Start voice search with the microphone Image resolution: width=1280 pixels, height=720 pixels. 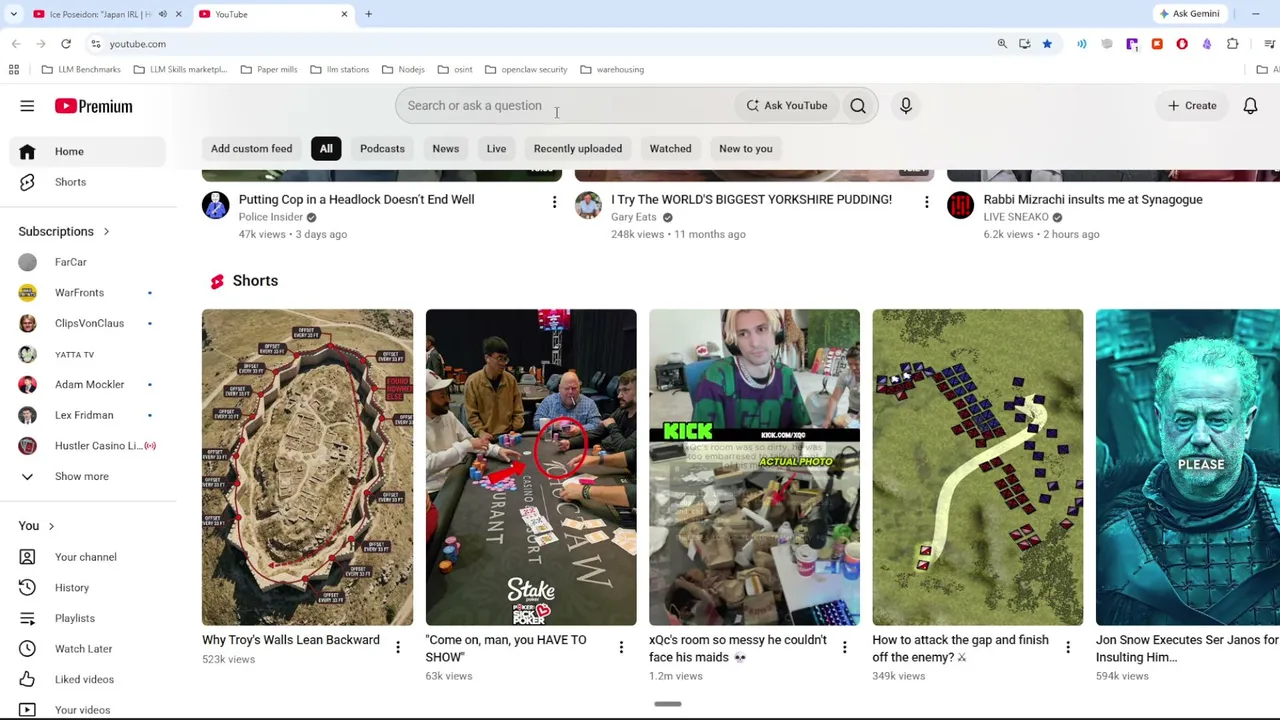906,106
